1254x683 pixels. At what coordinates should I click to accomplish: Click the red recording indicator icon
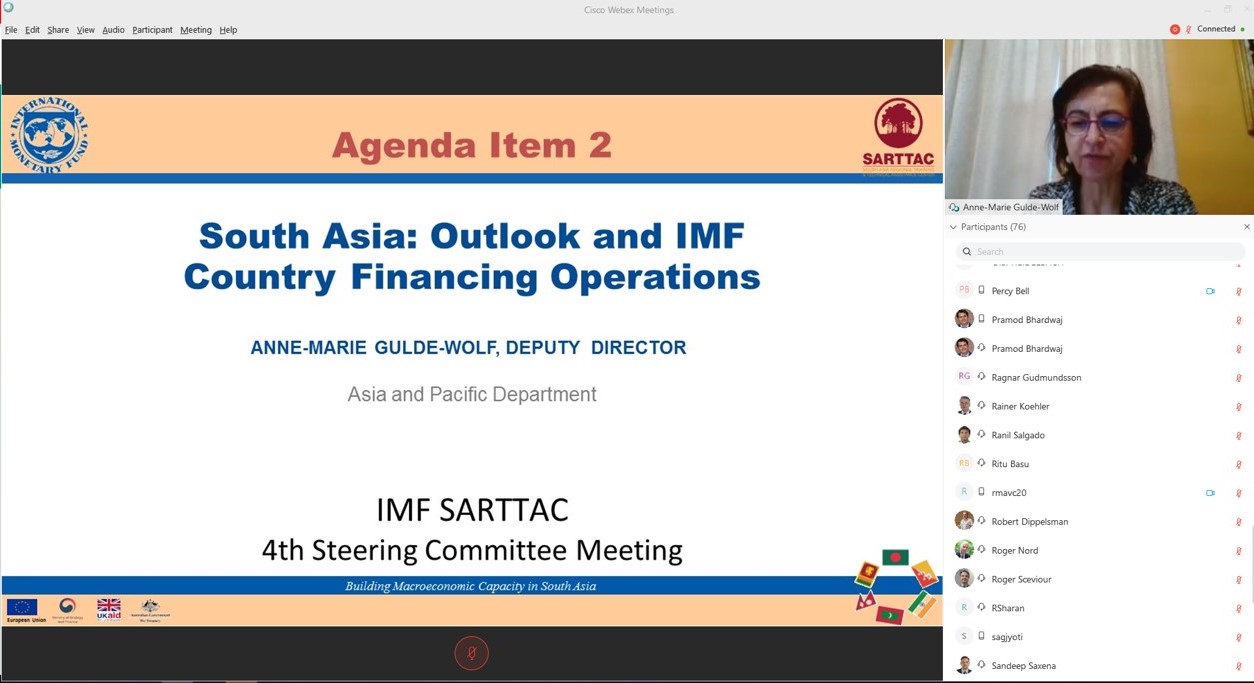[1175, 29]
